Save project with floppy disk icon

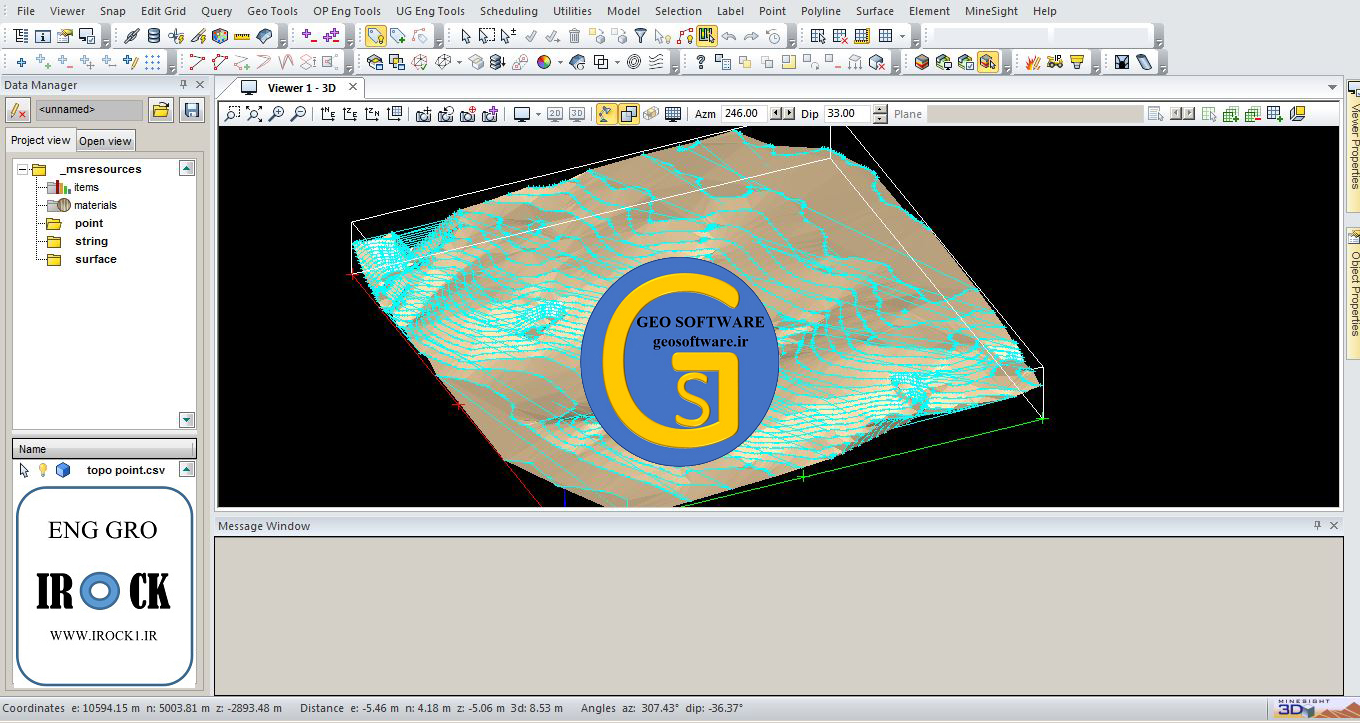(191, 110)
